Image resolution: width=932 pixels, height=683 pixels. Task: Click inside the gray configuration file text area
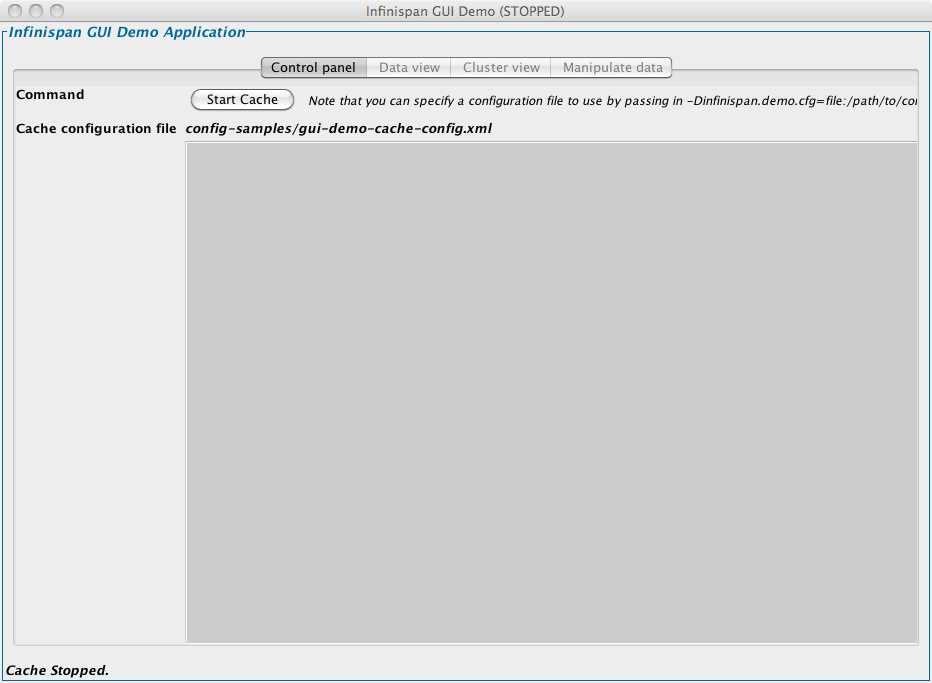point(552,392)
